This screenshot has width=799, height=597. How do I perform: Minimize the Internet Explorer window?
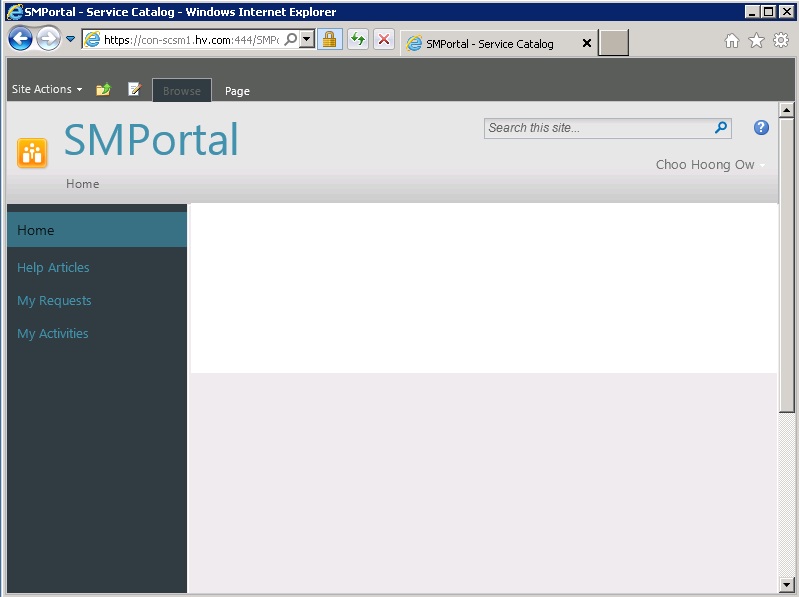click(x=753, y=11)
